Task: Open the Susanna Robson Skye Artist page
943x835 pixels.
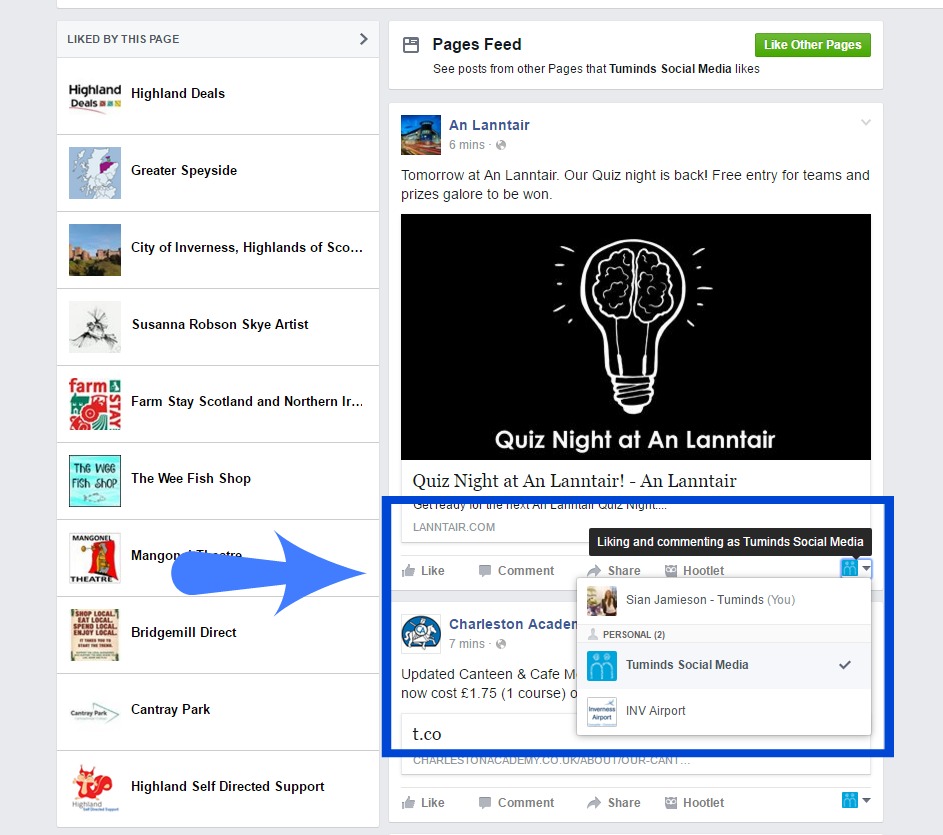Action: click(220, 325)
